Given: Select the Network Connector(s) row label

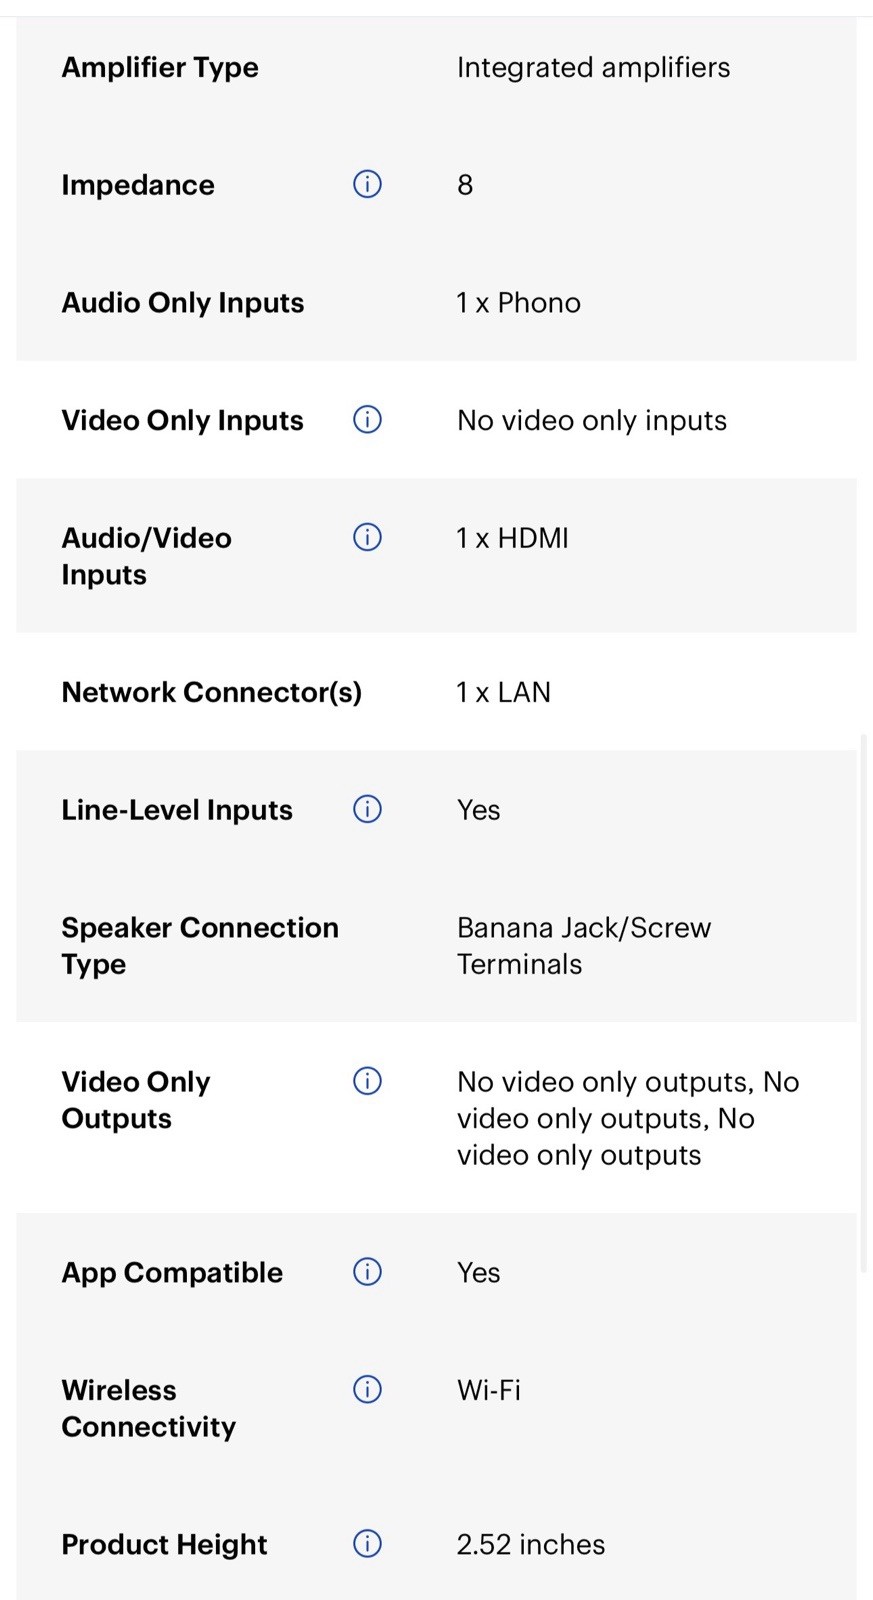Looking at the screenshot, I should click(212, 692).
